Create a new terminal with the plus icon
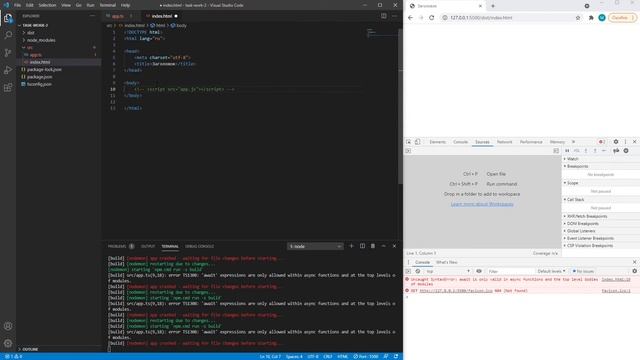 pos(351,246)
